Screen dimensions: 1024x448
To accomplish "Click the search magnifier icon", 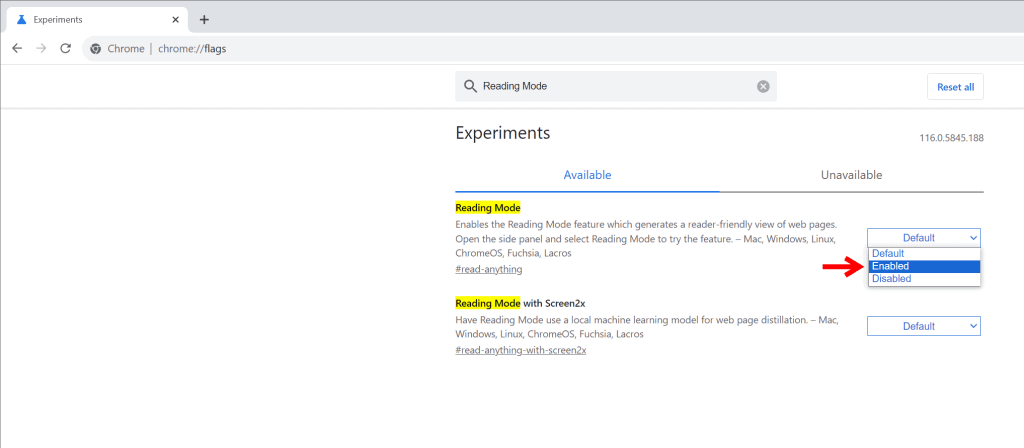I will (x=470, y=87).
